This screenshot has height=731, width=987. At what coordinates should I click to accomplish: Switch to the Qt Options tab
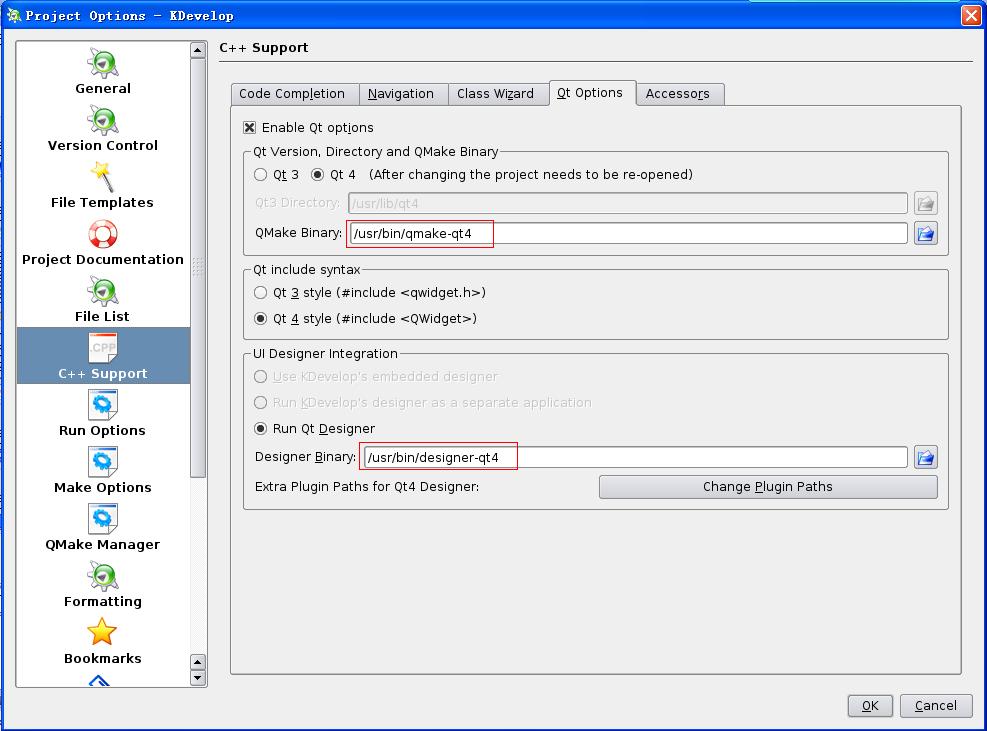point(592,93)
